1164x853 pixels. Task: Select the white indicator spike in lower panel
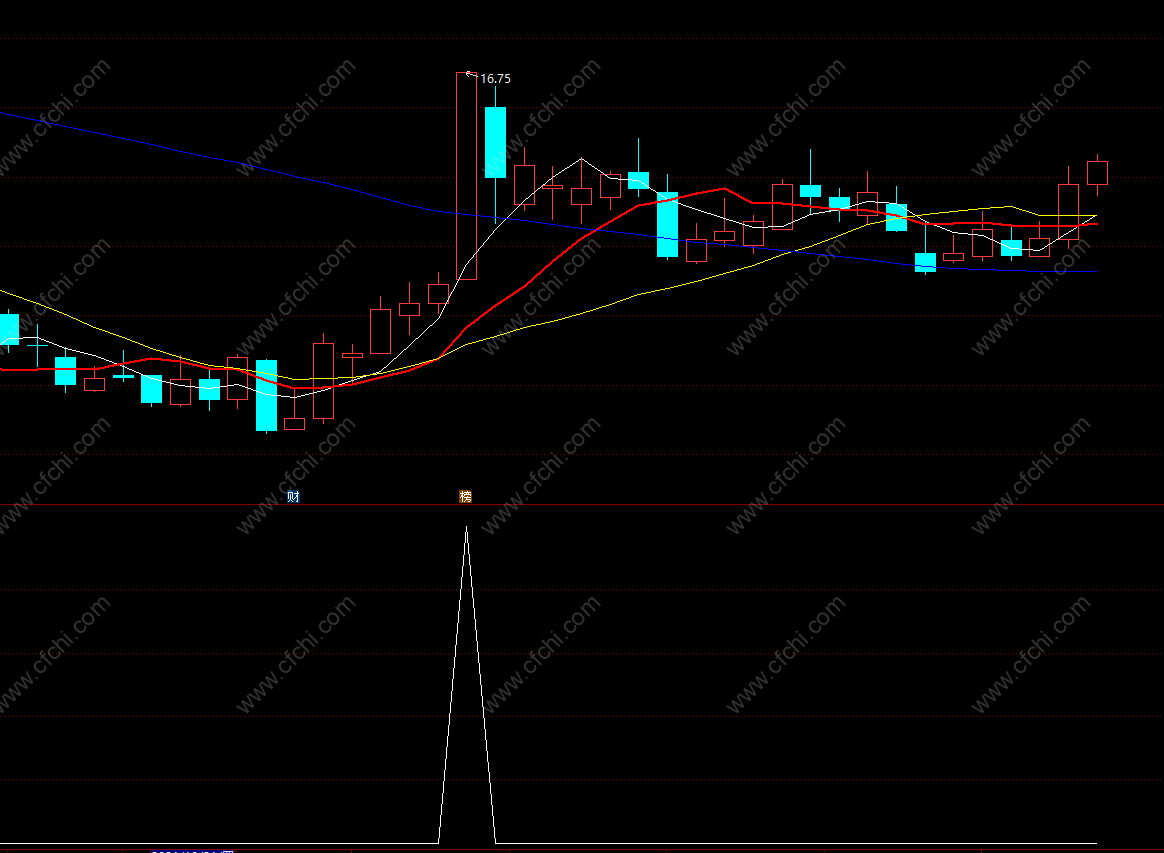click(466, 684)
